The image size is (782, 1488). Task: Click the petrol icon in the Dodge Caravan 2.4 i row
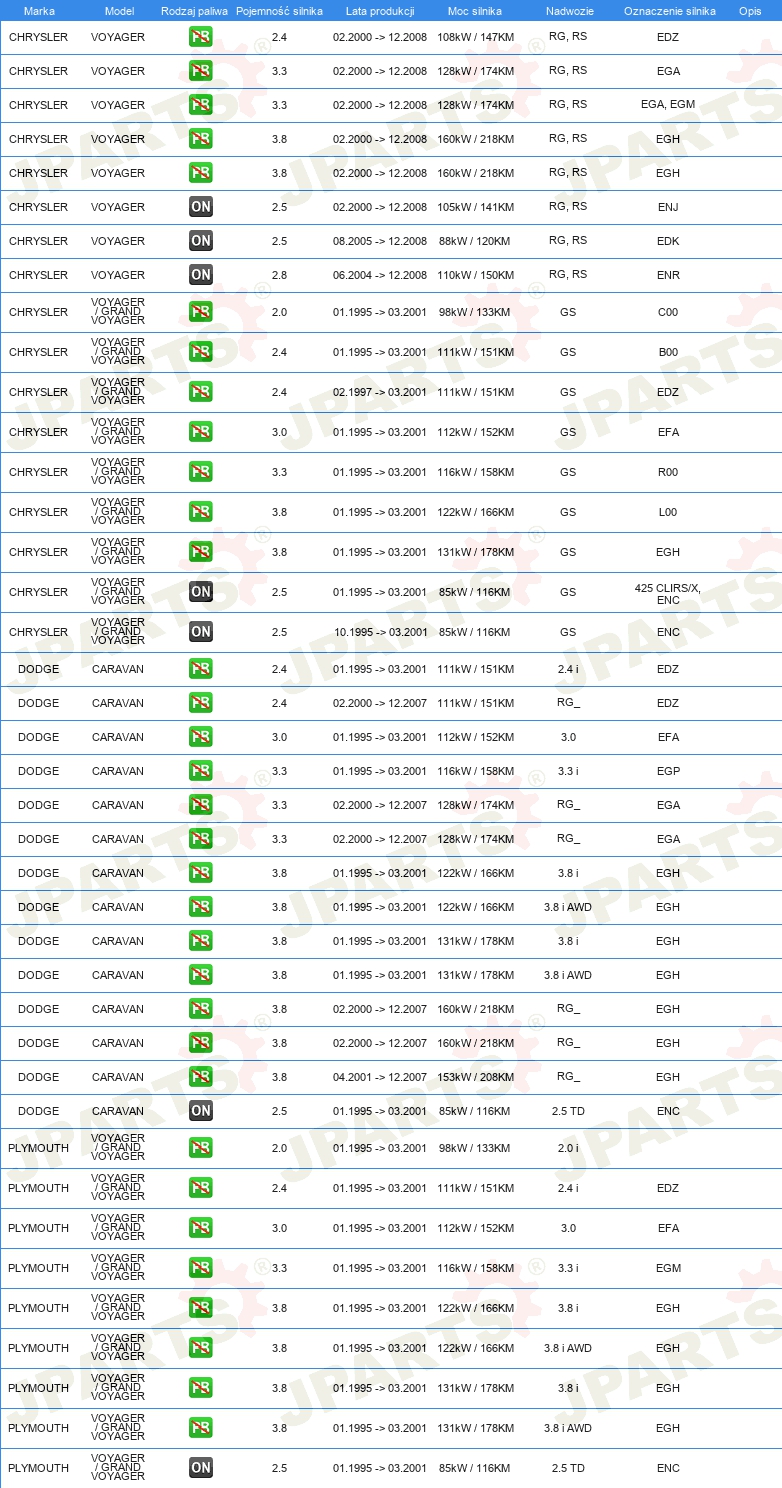(201, 669)
